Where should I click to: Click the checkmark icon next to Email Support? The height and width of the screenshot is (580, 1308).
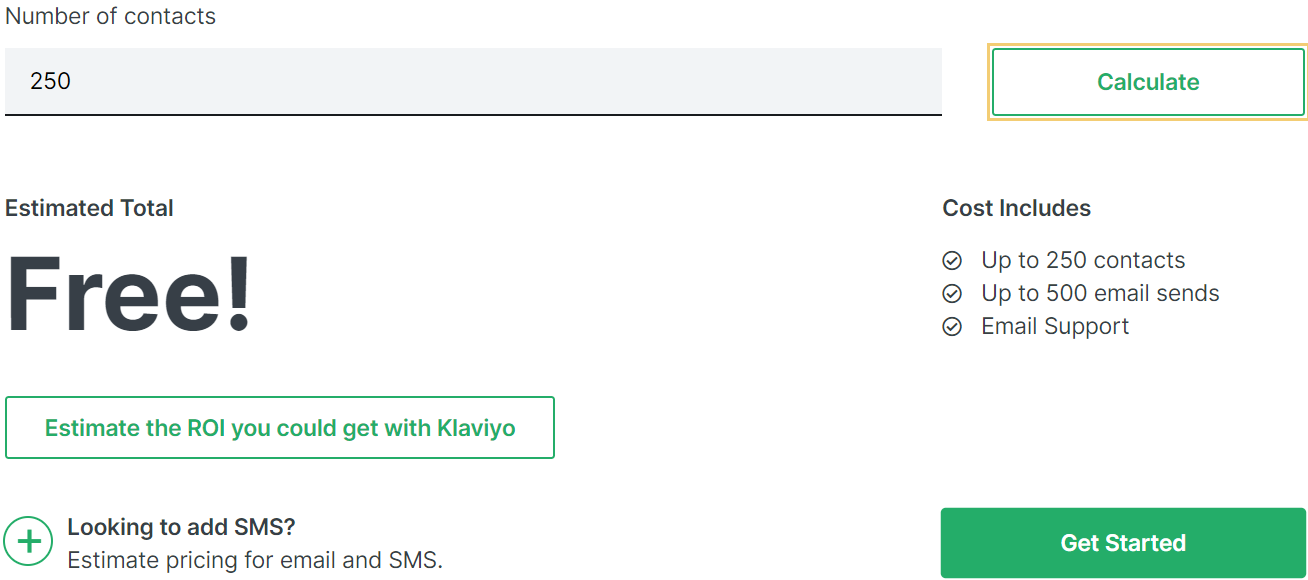tap(952, 326)
